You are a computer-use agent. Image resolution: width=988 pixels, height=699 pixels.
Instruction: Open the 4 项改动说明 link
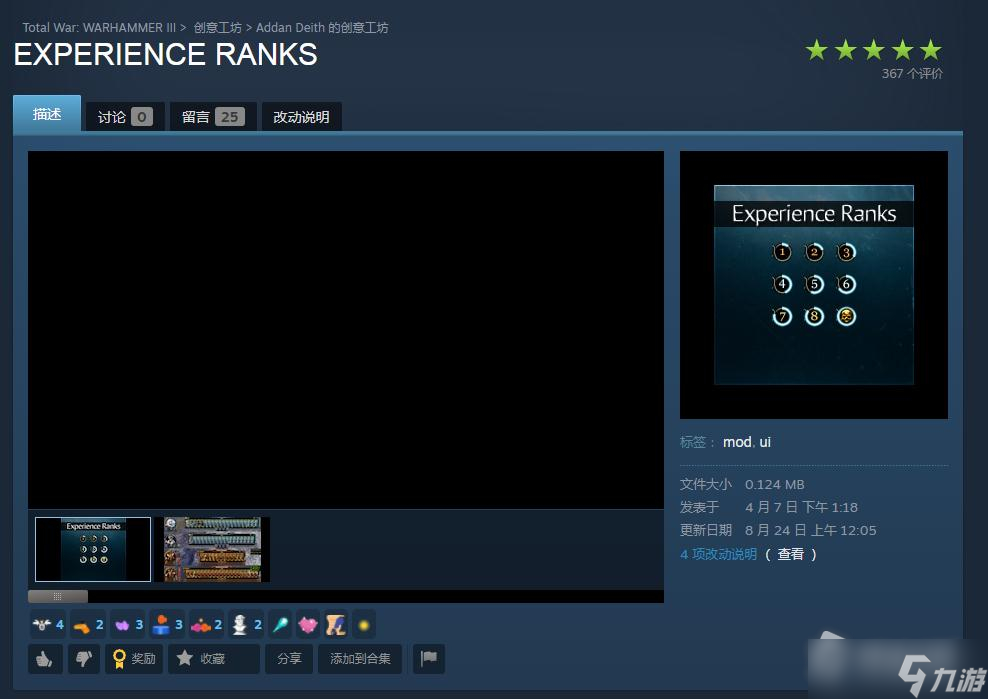pyautogui.click(x=718, y=554)
